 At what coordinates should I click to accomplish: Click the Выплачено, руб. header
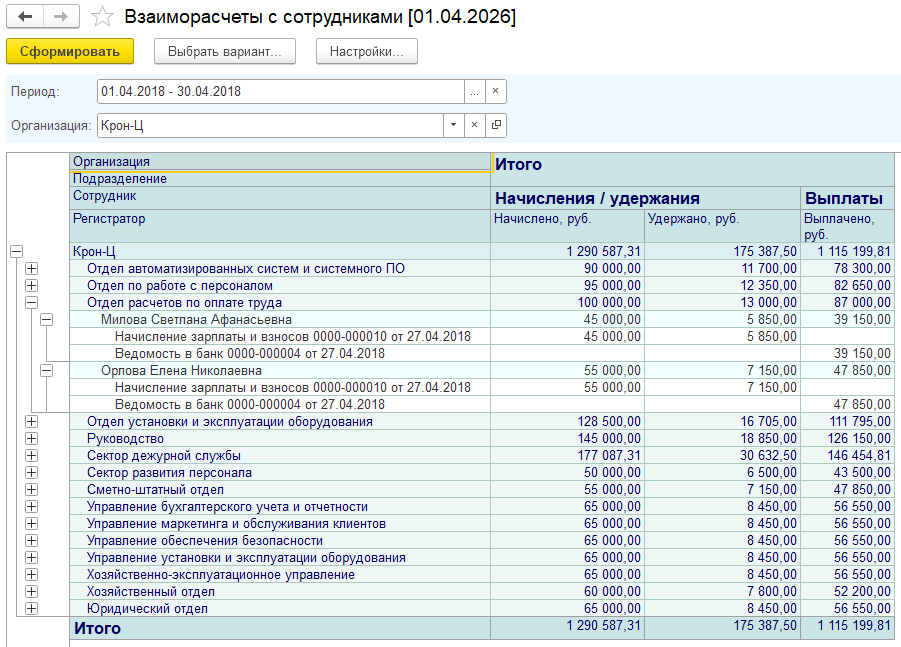coord(847,226)
